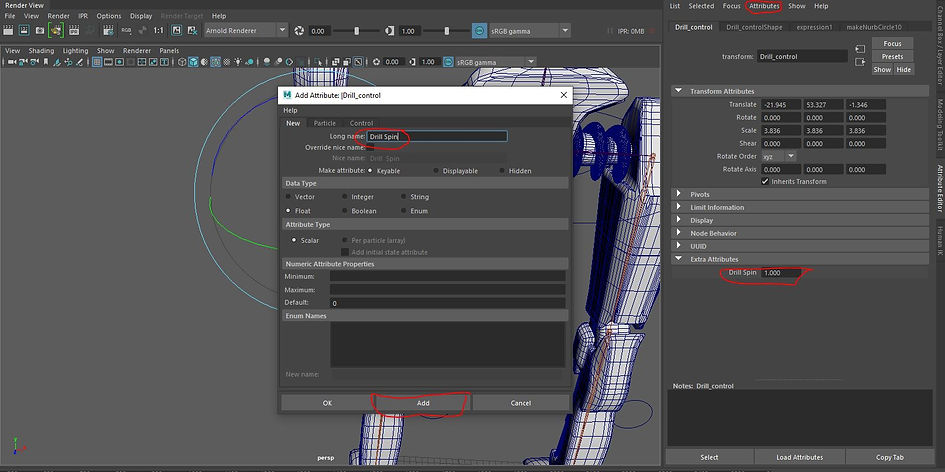Click the isolate select icon in viewport toolbar
The image size is (945, 472).
click(x=318, y=61)
